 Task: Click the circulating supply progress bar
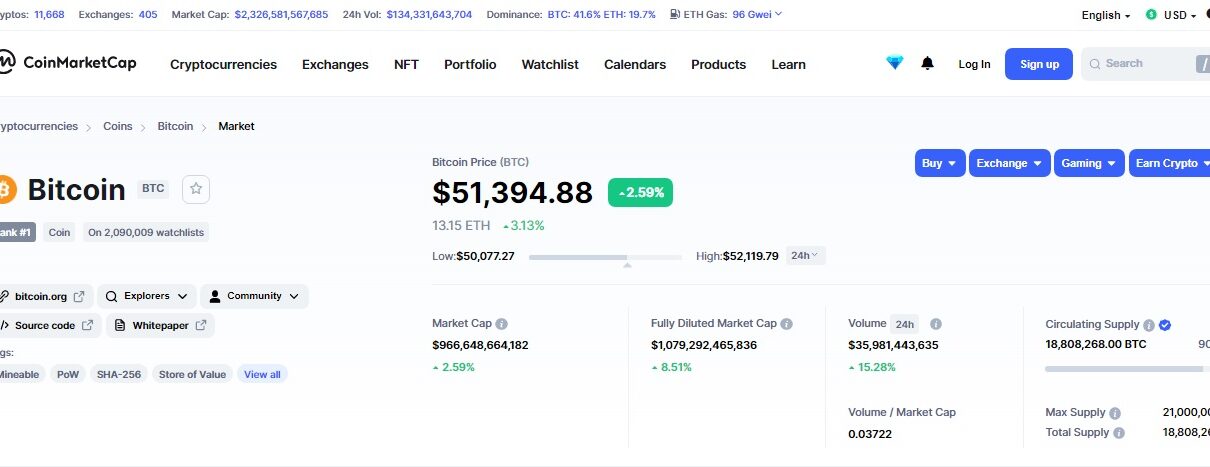point(1127,369)
